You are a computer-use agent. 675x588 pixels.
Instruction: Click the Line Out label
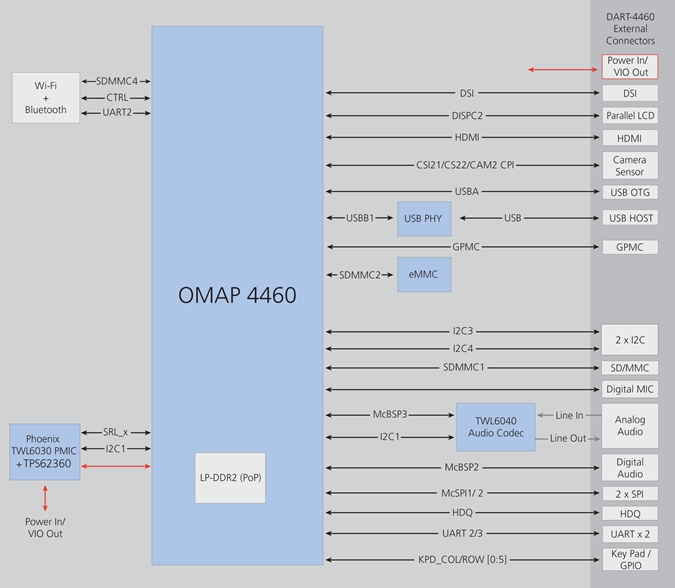568,438
